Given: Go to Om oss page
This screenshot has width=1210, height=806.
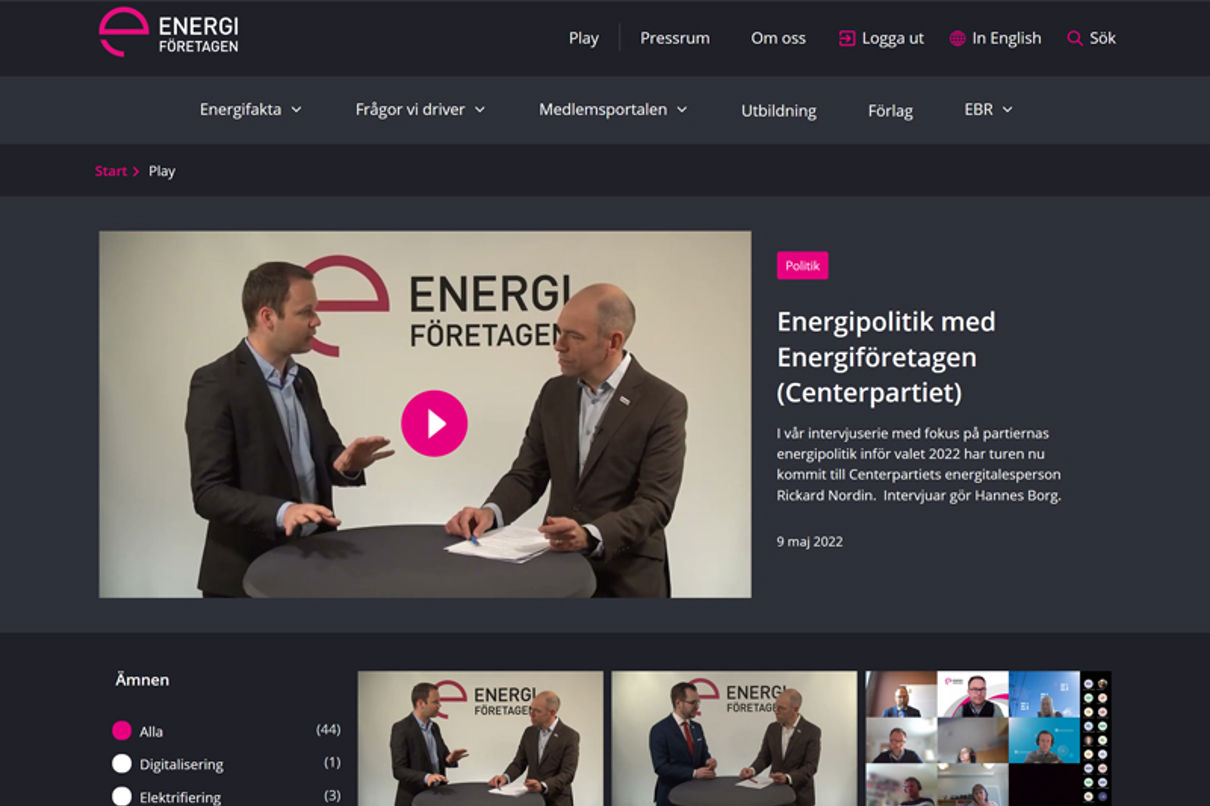Looking at the screenshot, I should 778,38.
